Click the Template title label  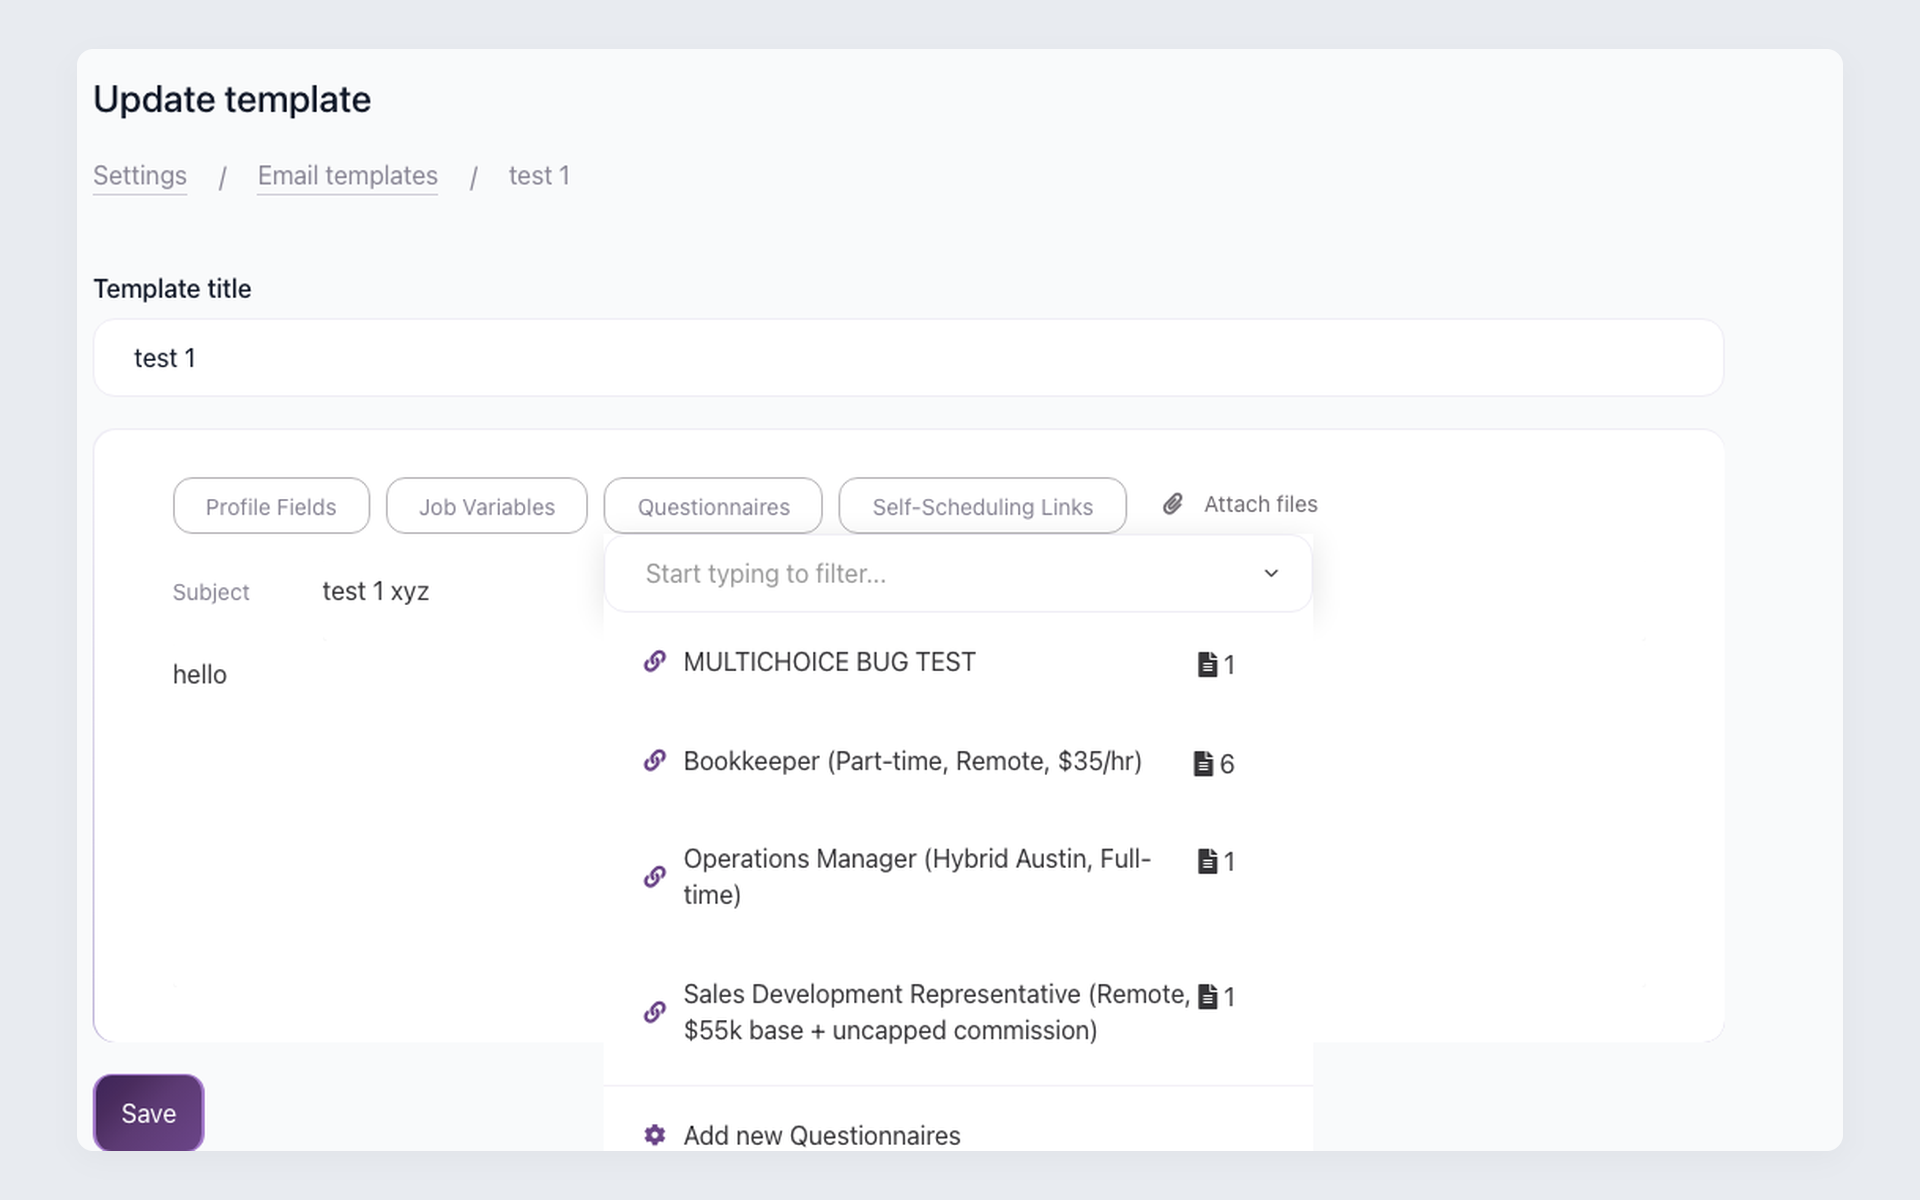172,288
